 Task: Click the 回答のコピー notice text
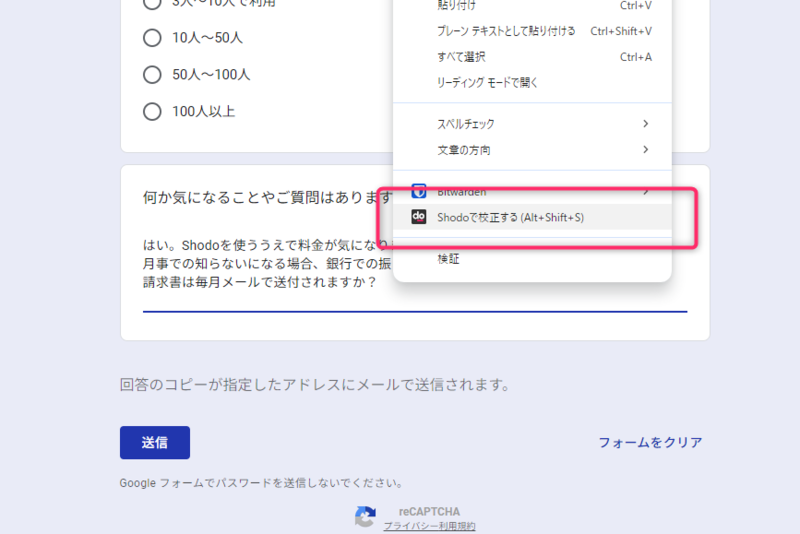pyautogui.click(x=315, y=385)
